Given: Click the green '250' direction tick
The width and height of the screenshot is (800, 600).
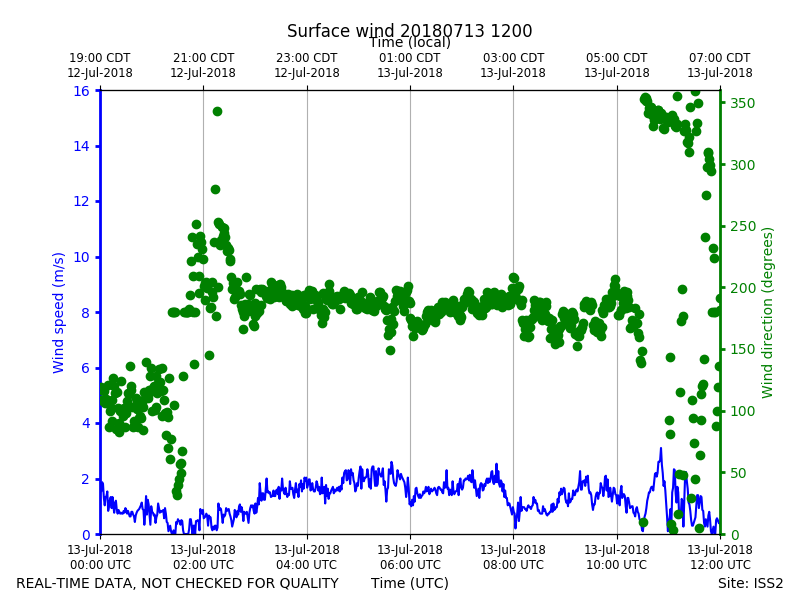Looking at the screenshot, I should pos(742,227).
